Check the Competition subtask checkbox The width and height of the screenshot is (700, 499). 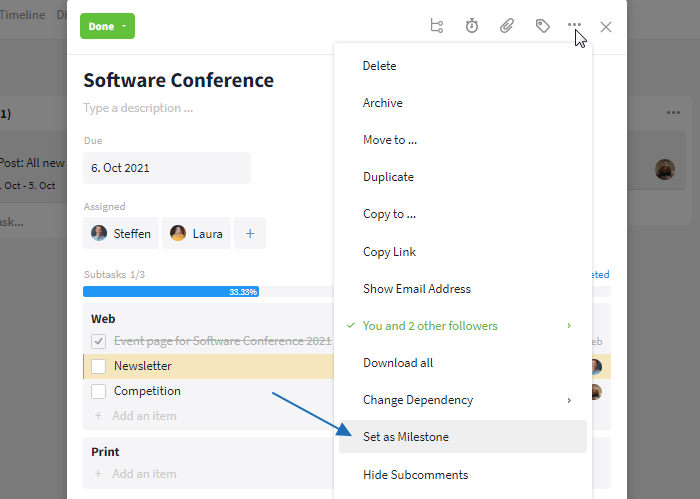99,391
